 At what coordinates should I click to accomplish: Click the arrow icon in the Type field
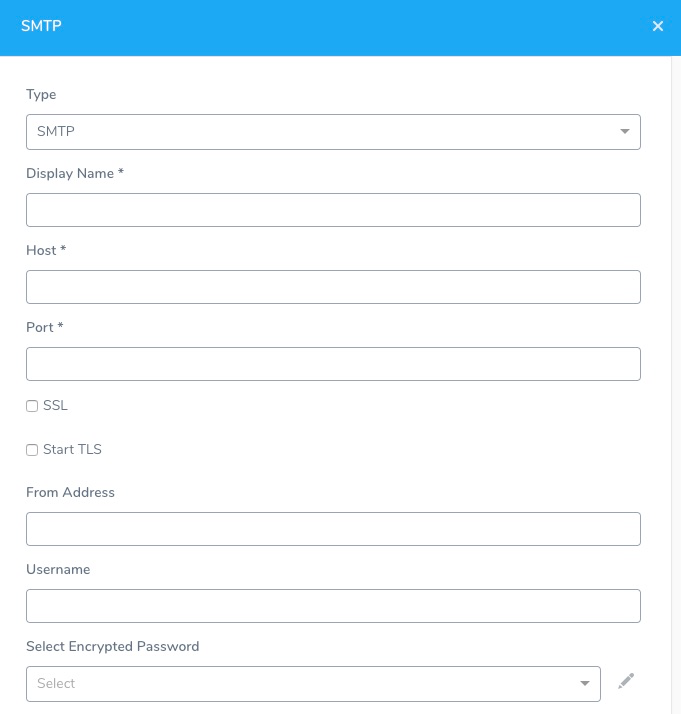pyautogui.click(x=625, y=131)
